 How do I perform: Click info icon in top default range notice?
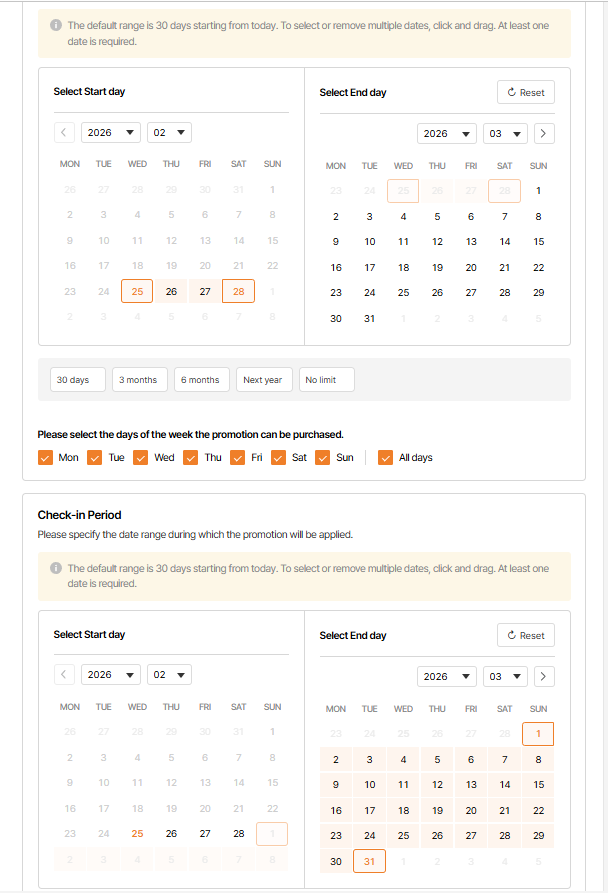[56, 25]
